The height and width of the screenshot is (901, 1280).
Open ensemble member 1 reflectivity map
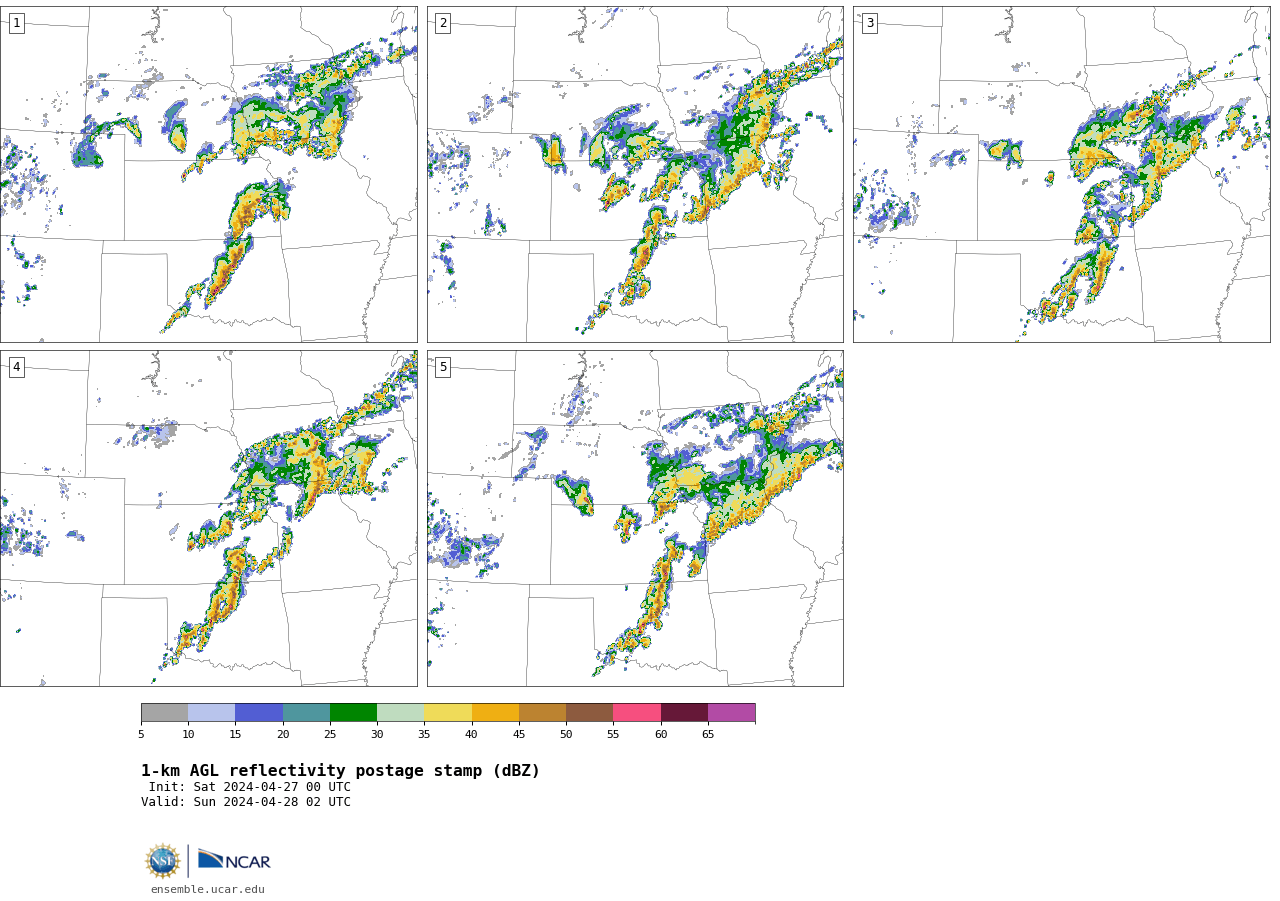[x=208, y=174]
